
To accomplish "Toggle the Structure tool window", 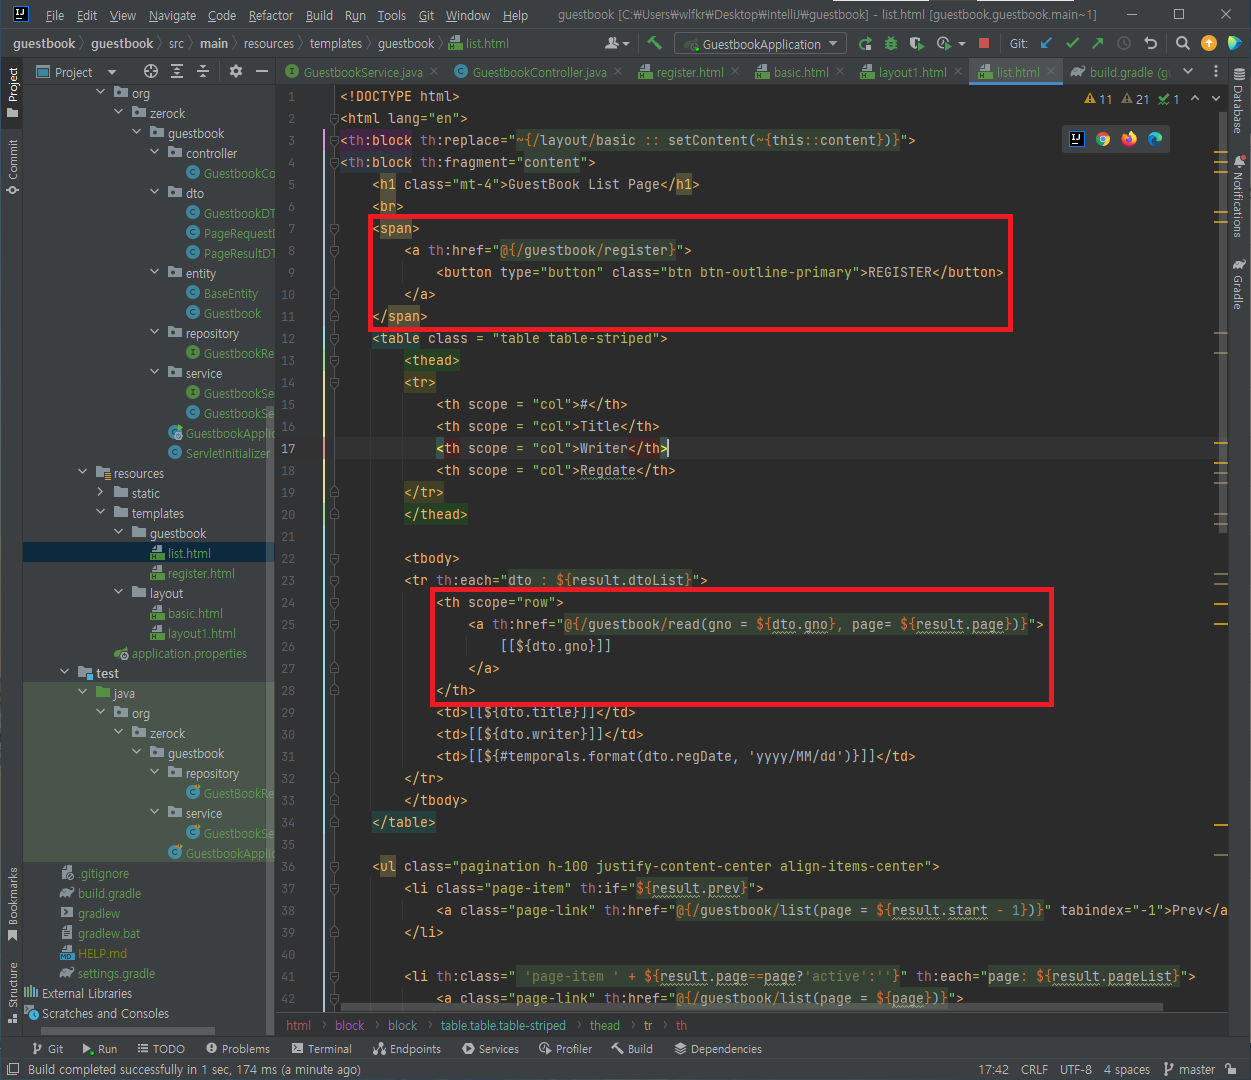I will (x=12, y=992).
